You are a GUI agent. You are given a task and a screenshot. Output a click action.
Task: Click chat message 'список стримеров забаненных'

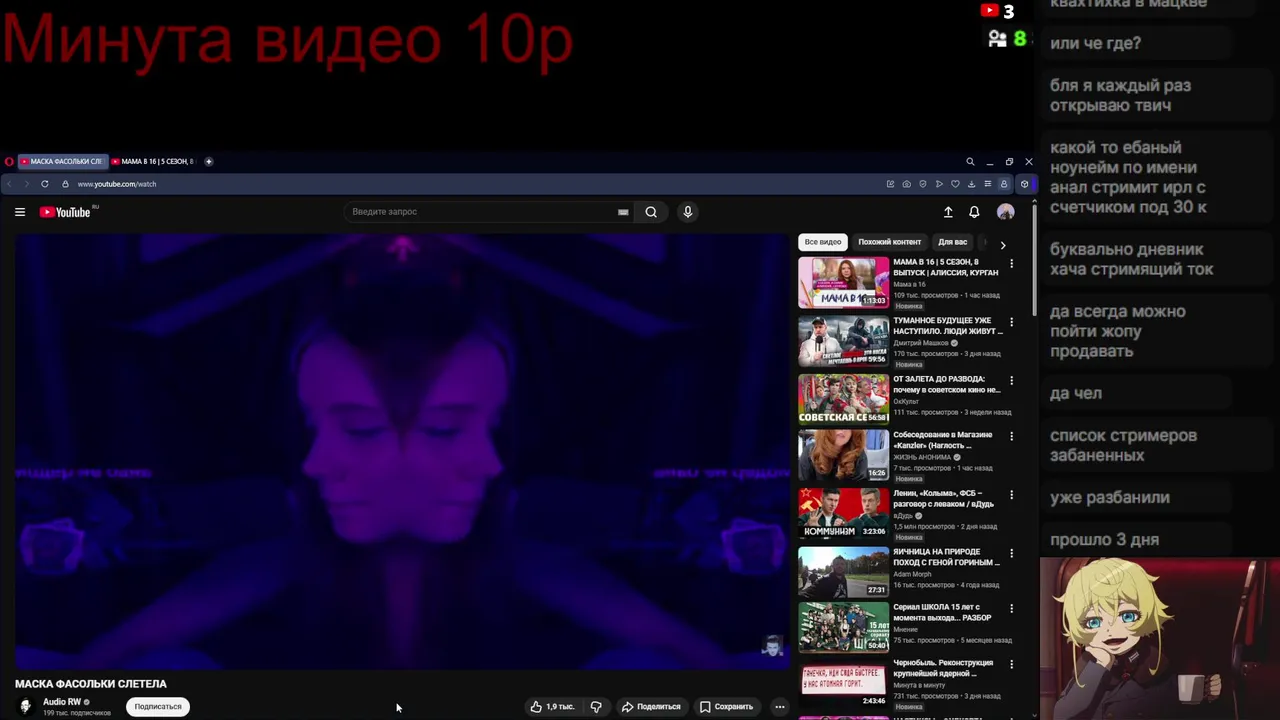(1123, 445)
